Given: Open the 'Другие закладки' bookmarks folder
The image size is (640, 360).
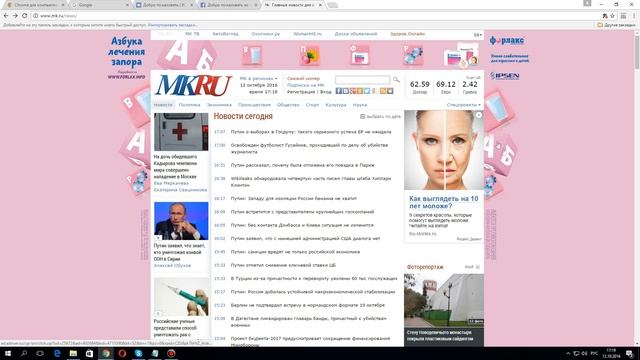Looking at the screenshot, I should point(616,25).
